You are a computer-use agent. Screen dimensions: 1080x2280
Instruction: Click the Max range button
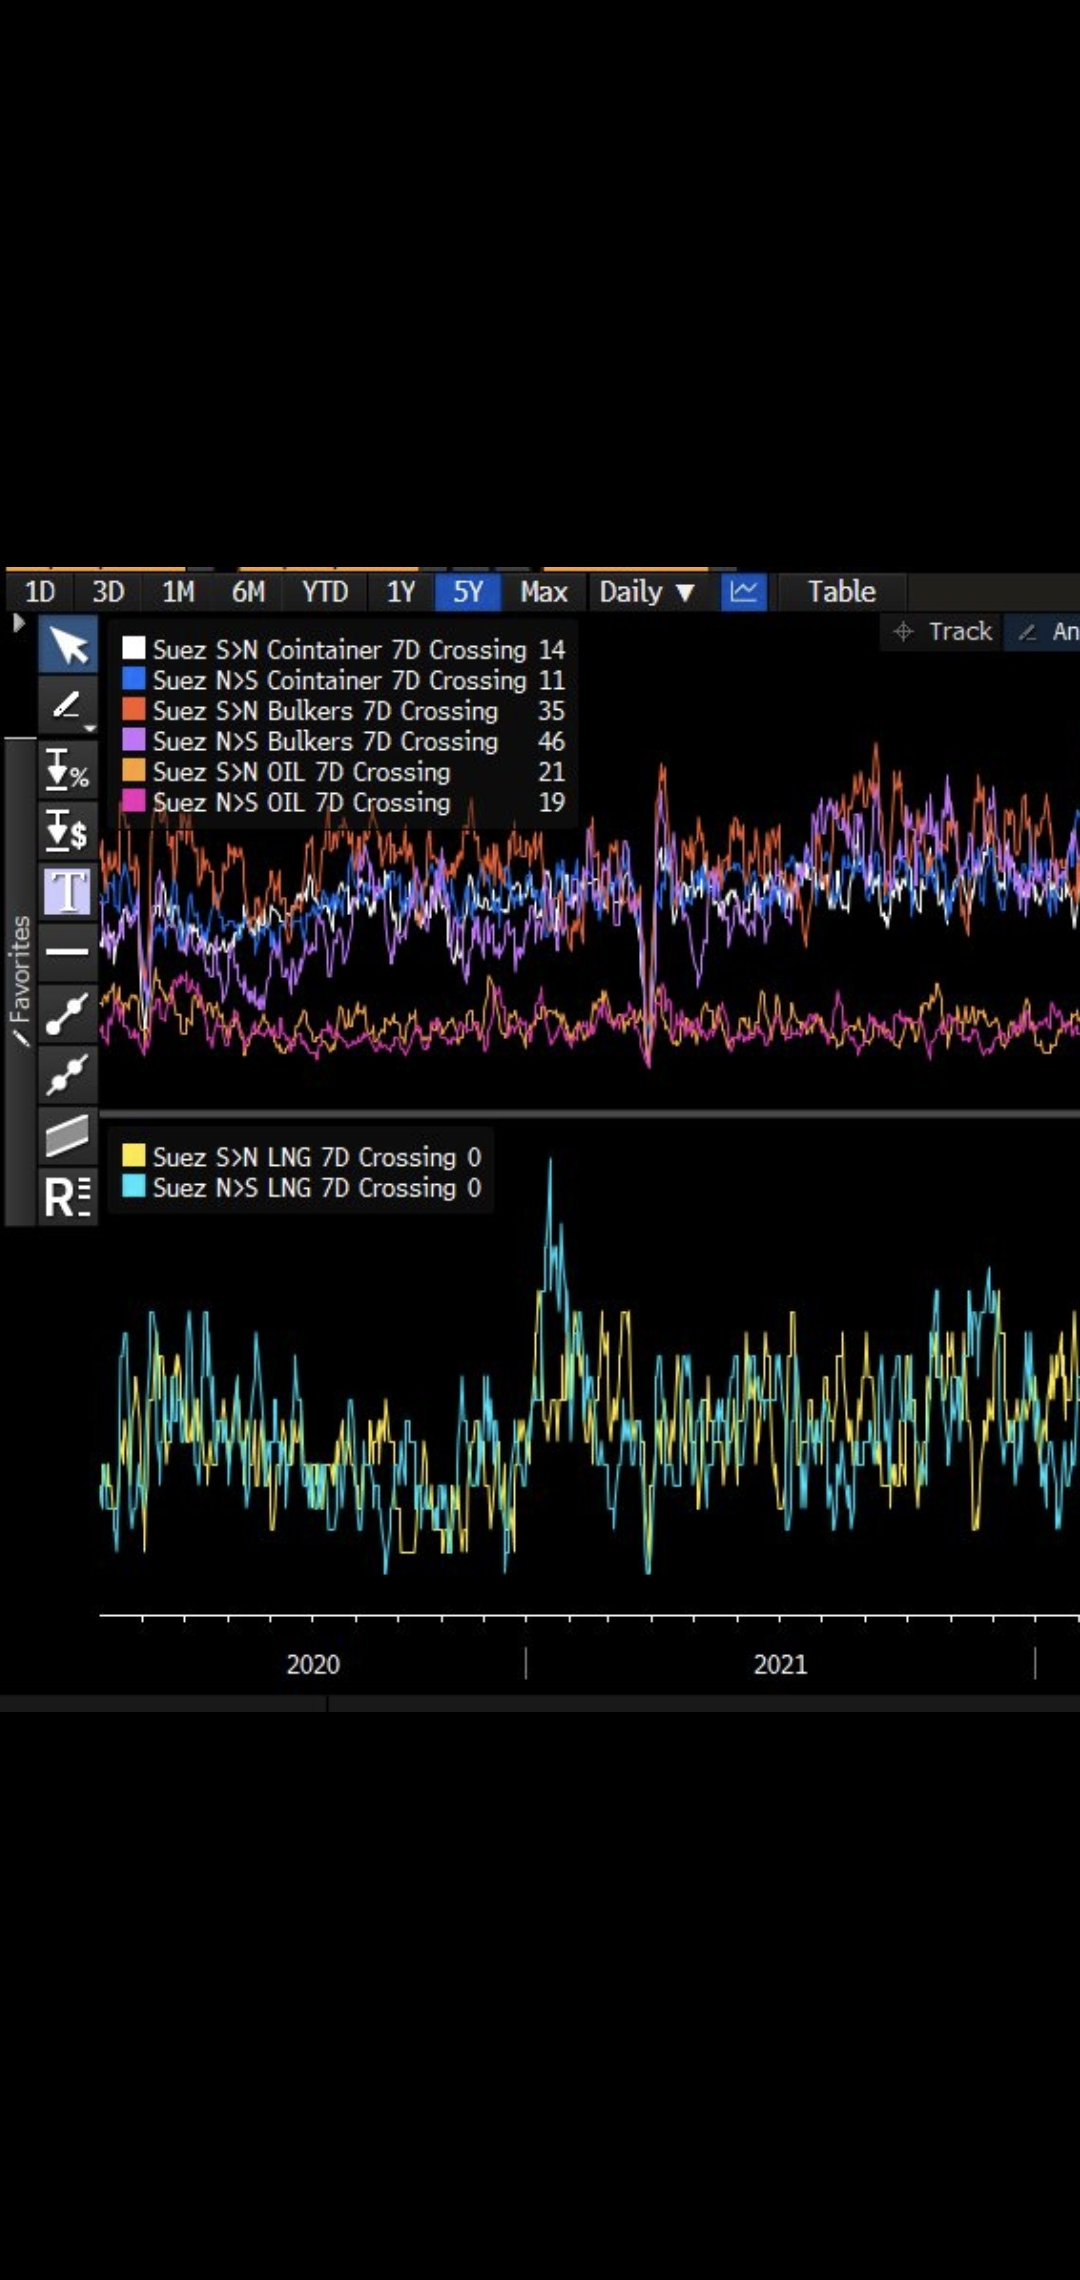coord(543,592)
